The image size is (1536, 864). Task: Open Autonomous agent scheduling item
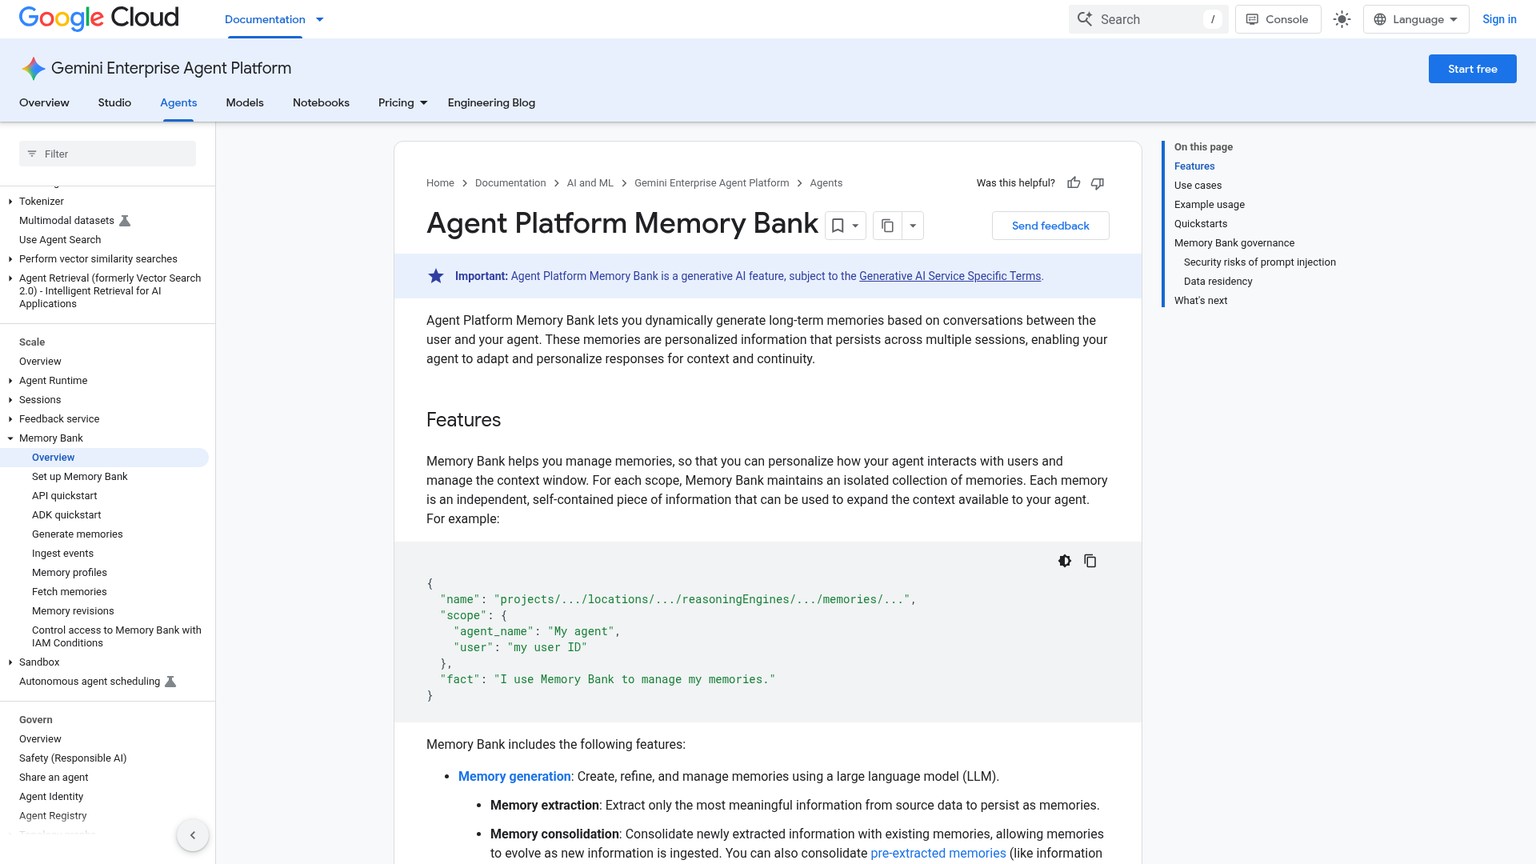pyautogui.click(x=89, y=682)
